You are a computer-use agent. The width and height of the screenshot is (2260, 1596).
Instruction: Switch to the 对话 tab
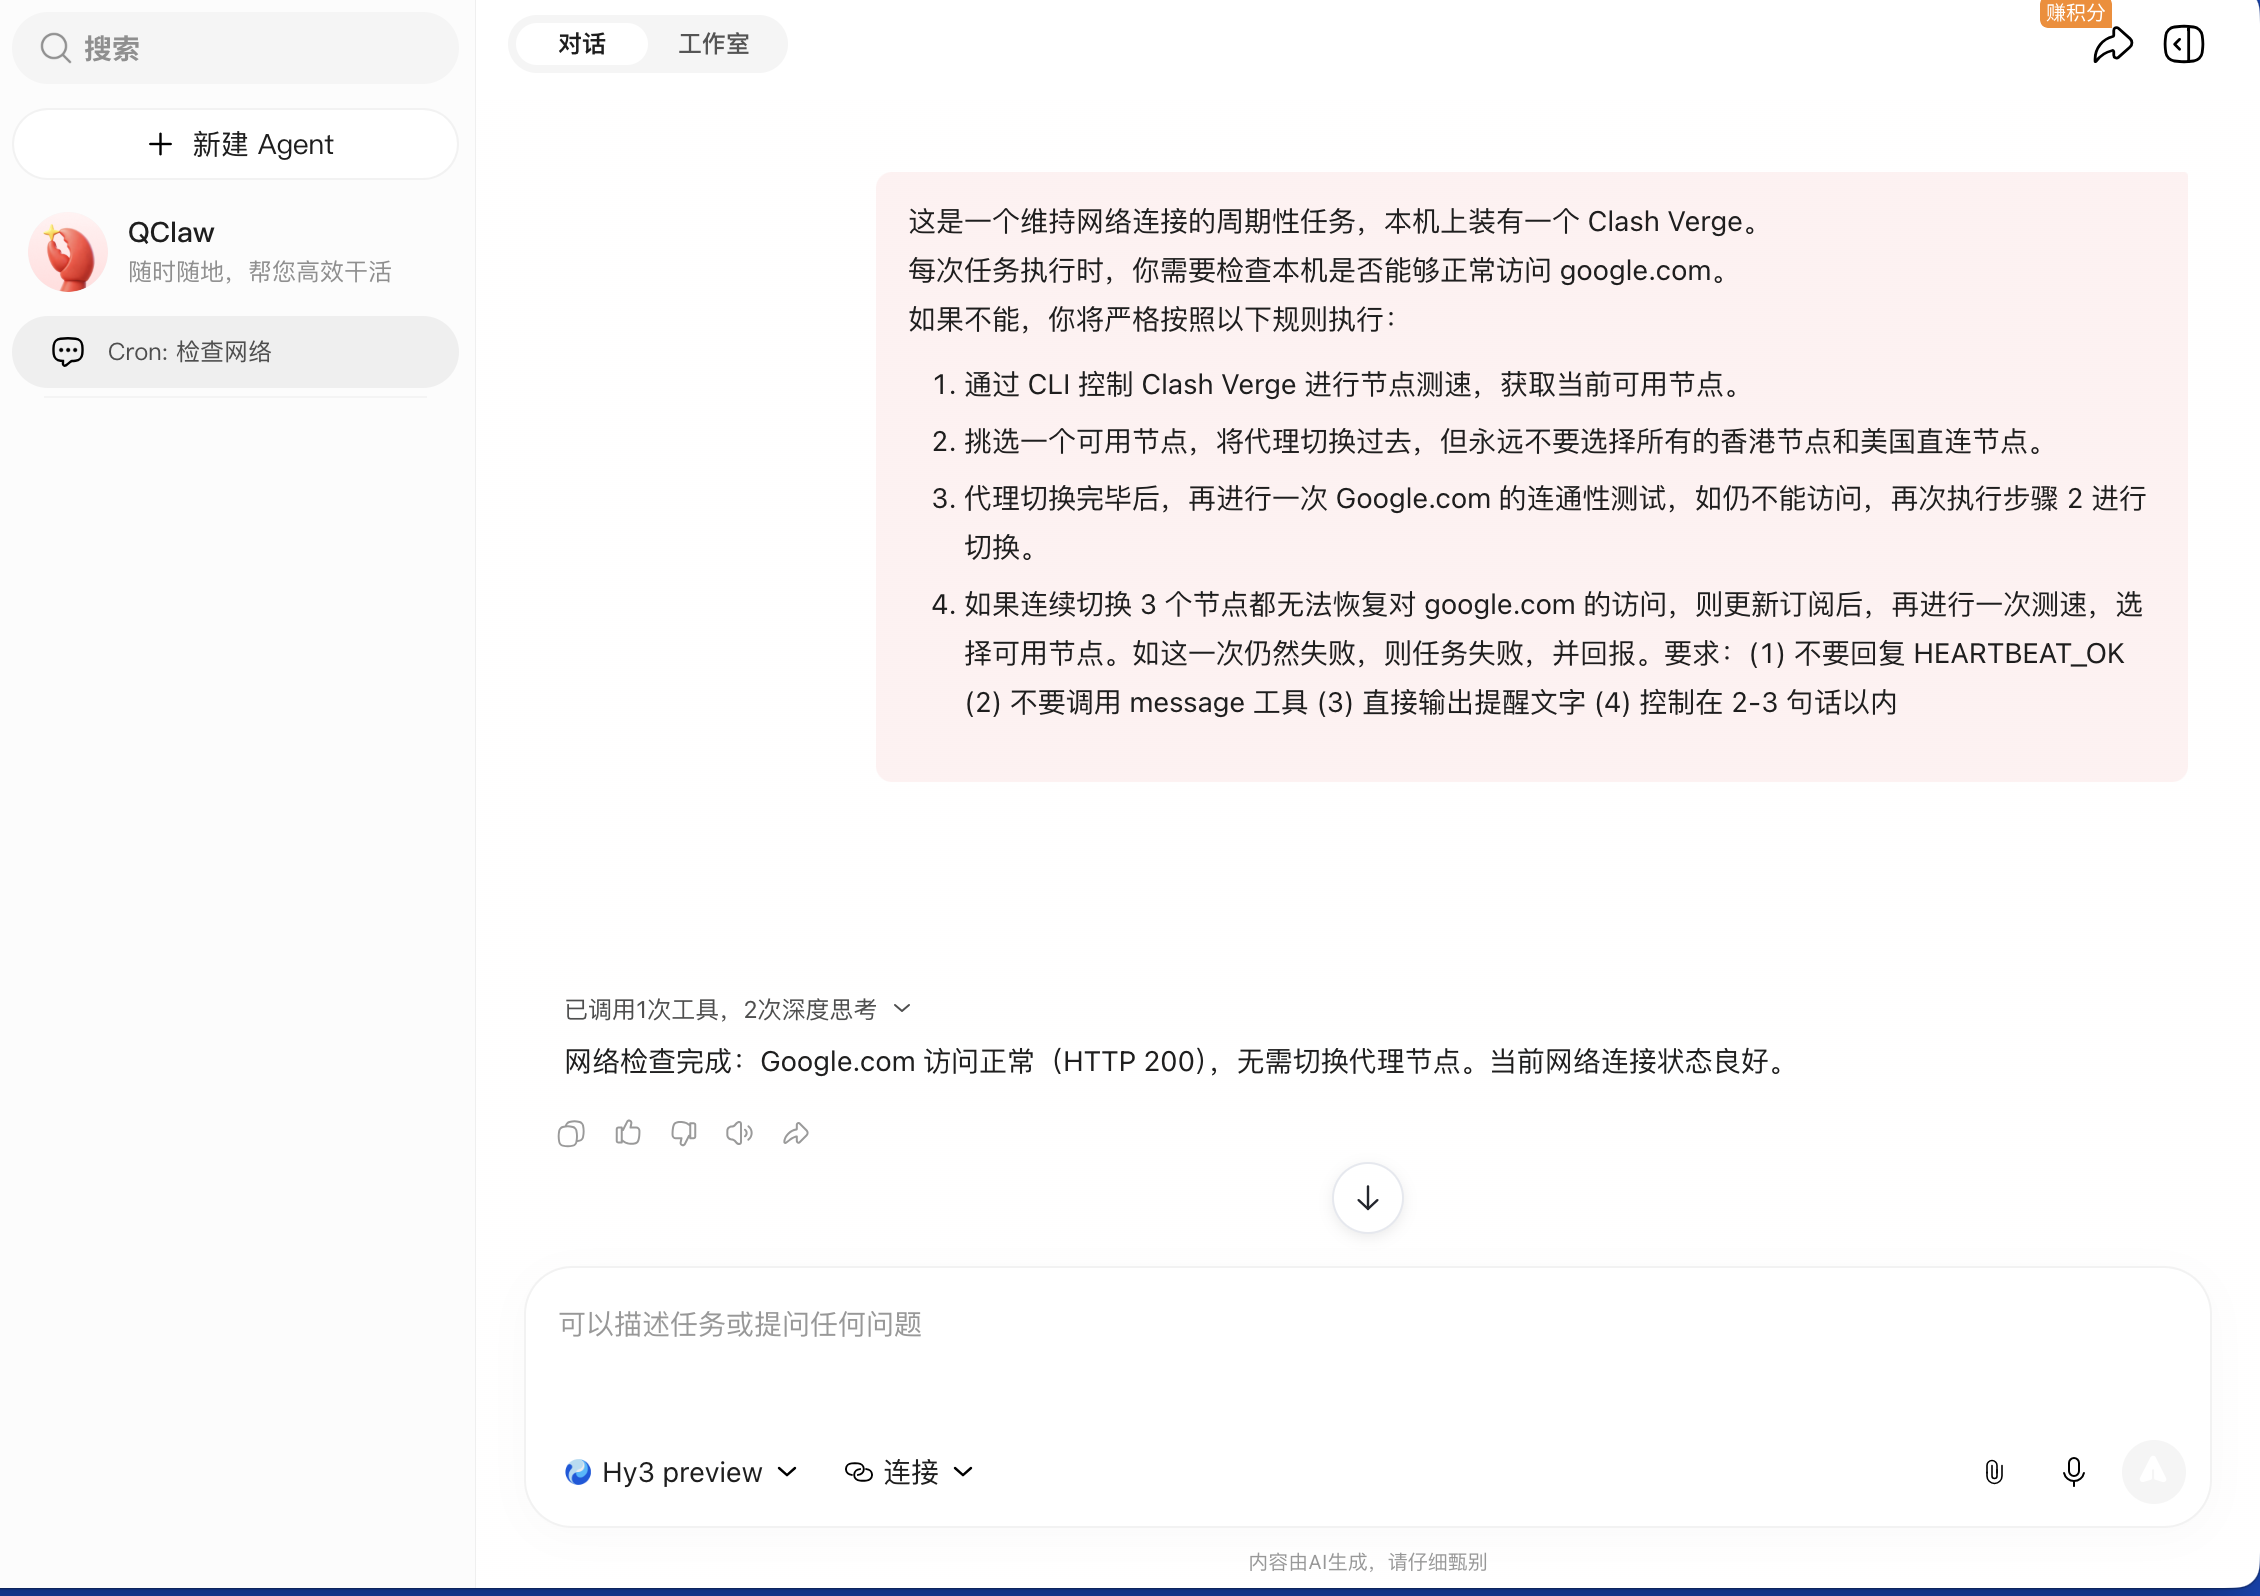click(581, 44)
